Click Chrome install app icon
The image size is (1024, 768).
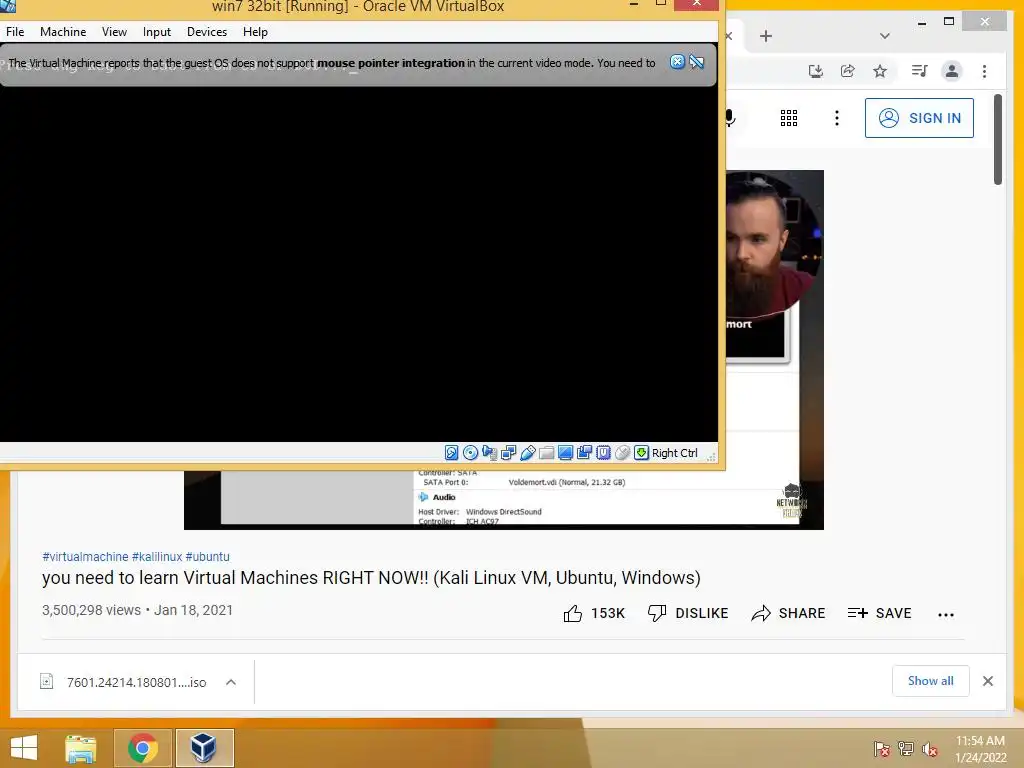pos(816,71)
